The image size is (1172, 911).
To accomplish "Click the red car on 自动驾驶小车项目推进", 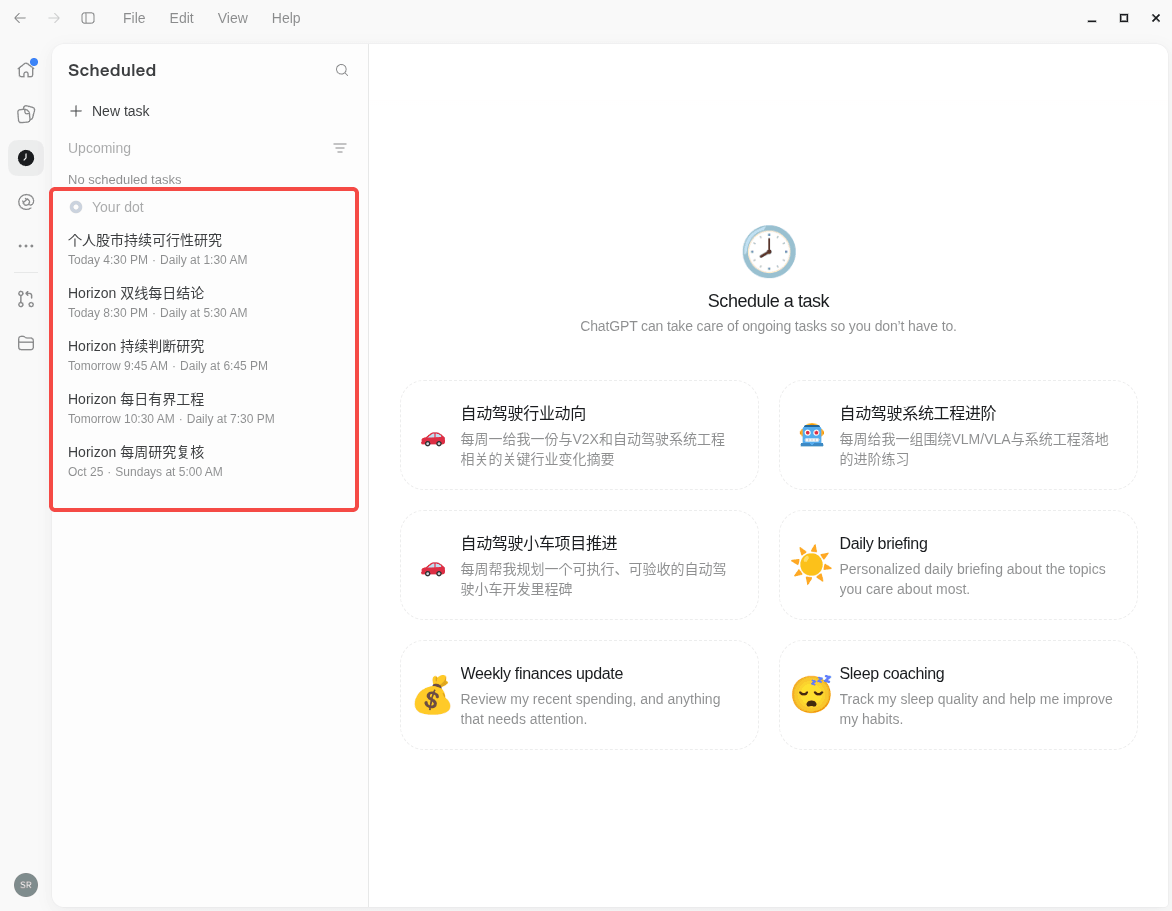I will (433, 568).
